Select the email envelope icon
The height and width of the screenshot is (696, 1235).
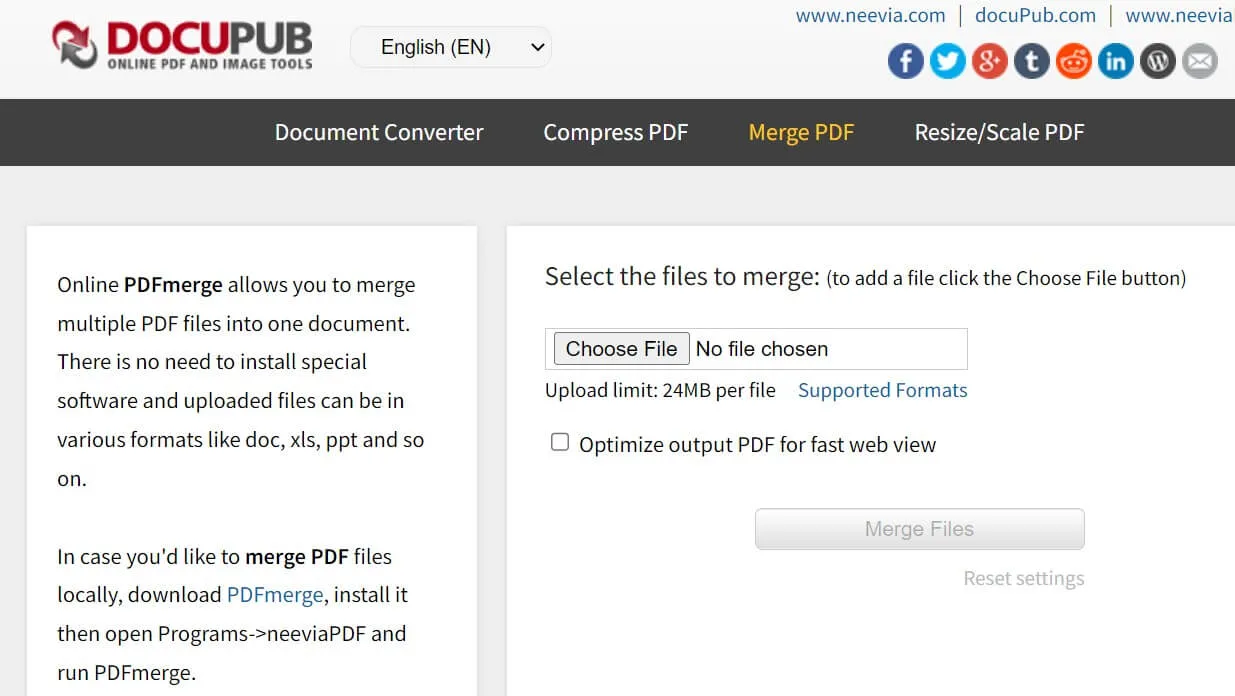(x=1199, y=61)
